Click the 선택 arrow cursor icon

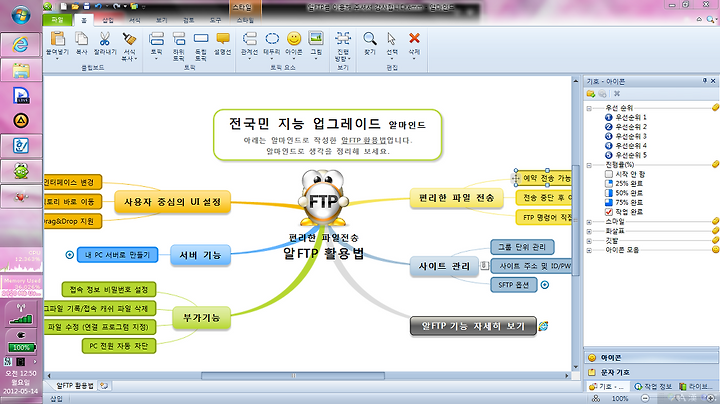pos(391,39)
